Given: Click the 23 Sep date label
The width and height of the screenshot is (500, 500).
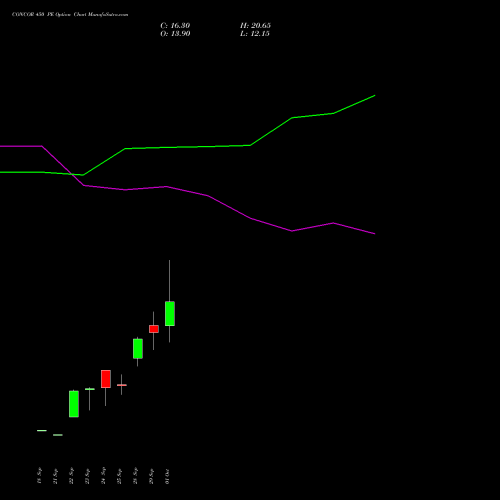Looking at the screenshot, I should [87, 476].
